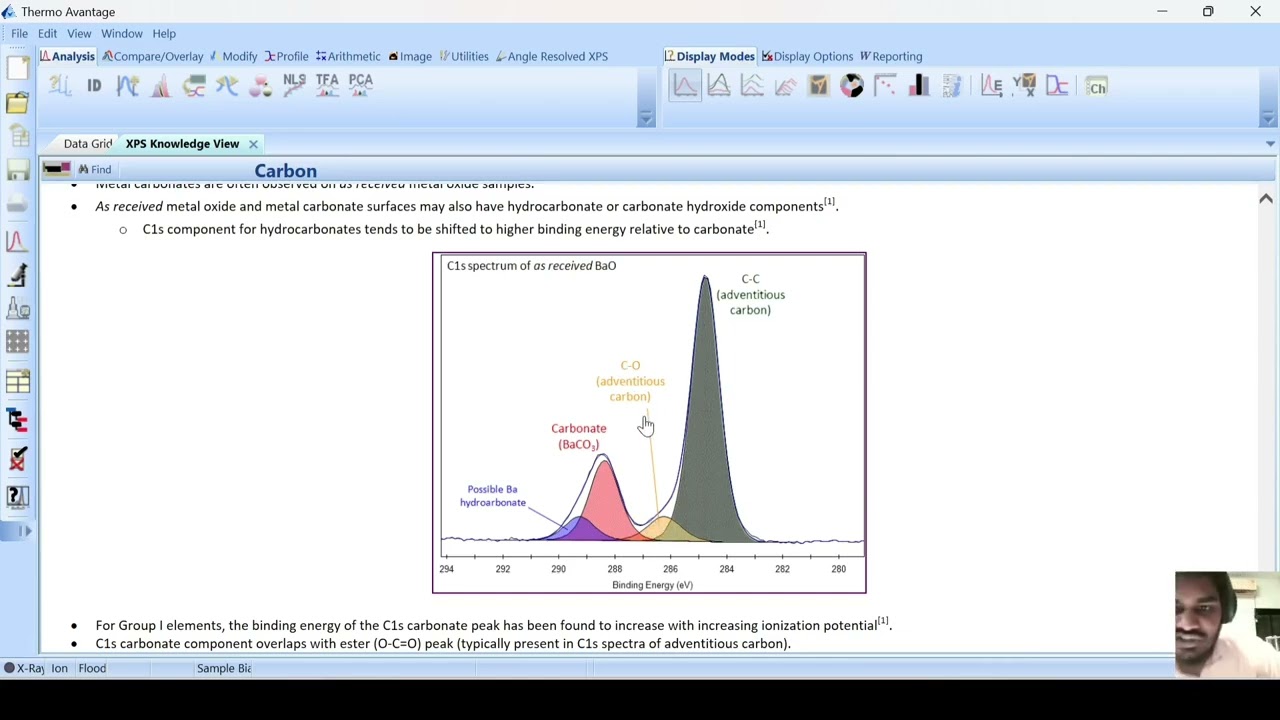This screenshot has width=1280, height=720.
Task: Click the checkmark-and-cross icon in sidebar
Action: pyautogui.click(x=17, y=458)
